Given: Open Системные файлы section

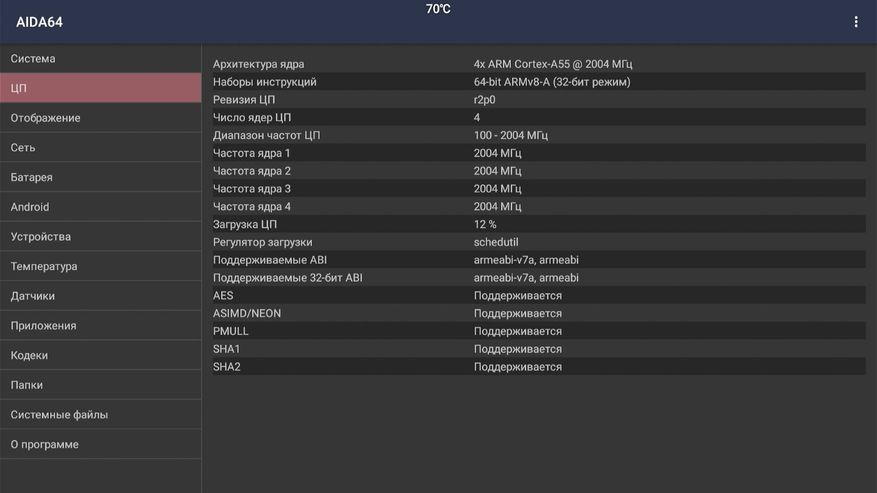Looking at the screenshot, I should coord(100,415).
